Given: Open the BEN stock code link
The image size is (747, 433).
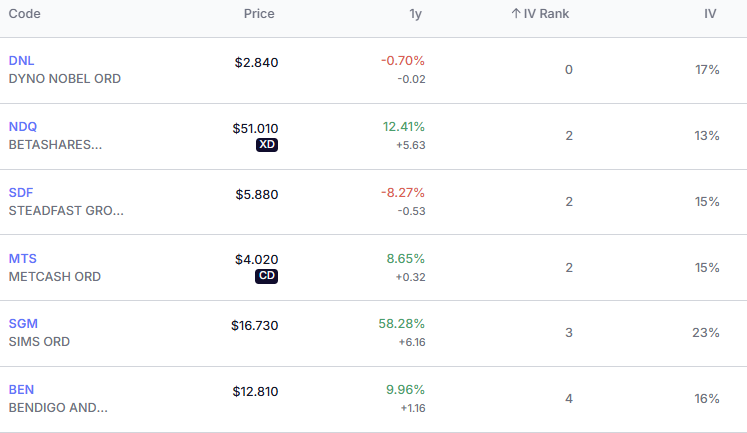Looking at the screenshot, I should 21,389.
